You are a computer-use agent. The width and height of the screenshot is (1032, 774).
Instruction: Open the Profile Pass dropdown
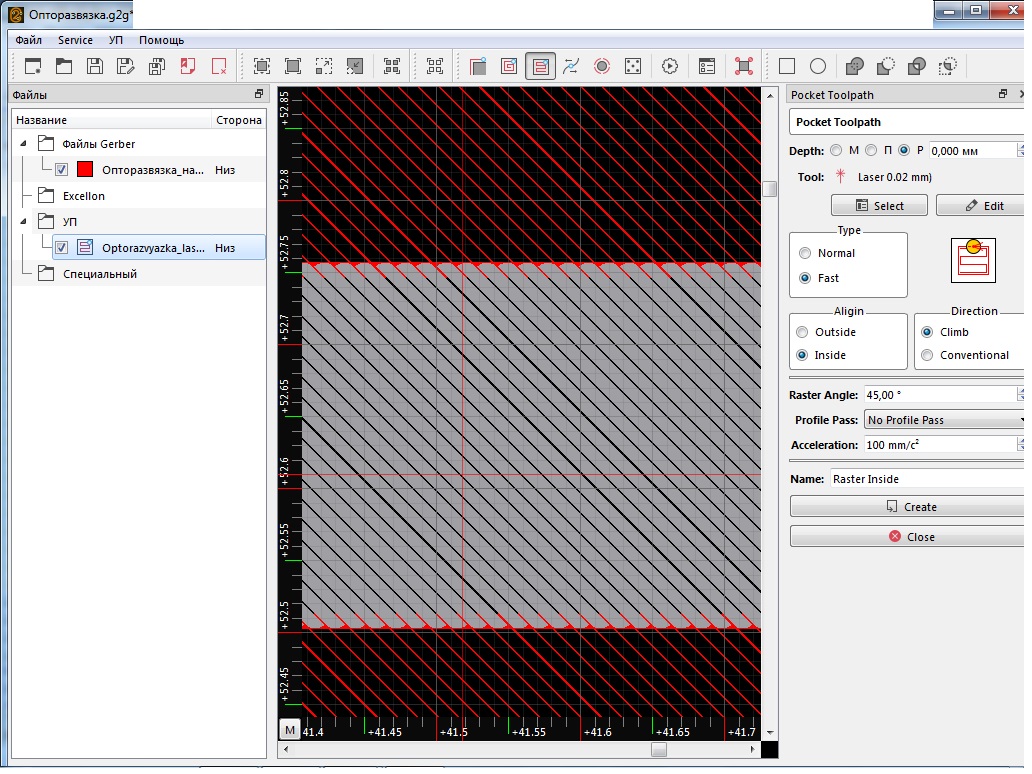click(x=945, y=420)
